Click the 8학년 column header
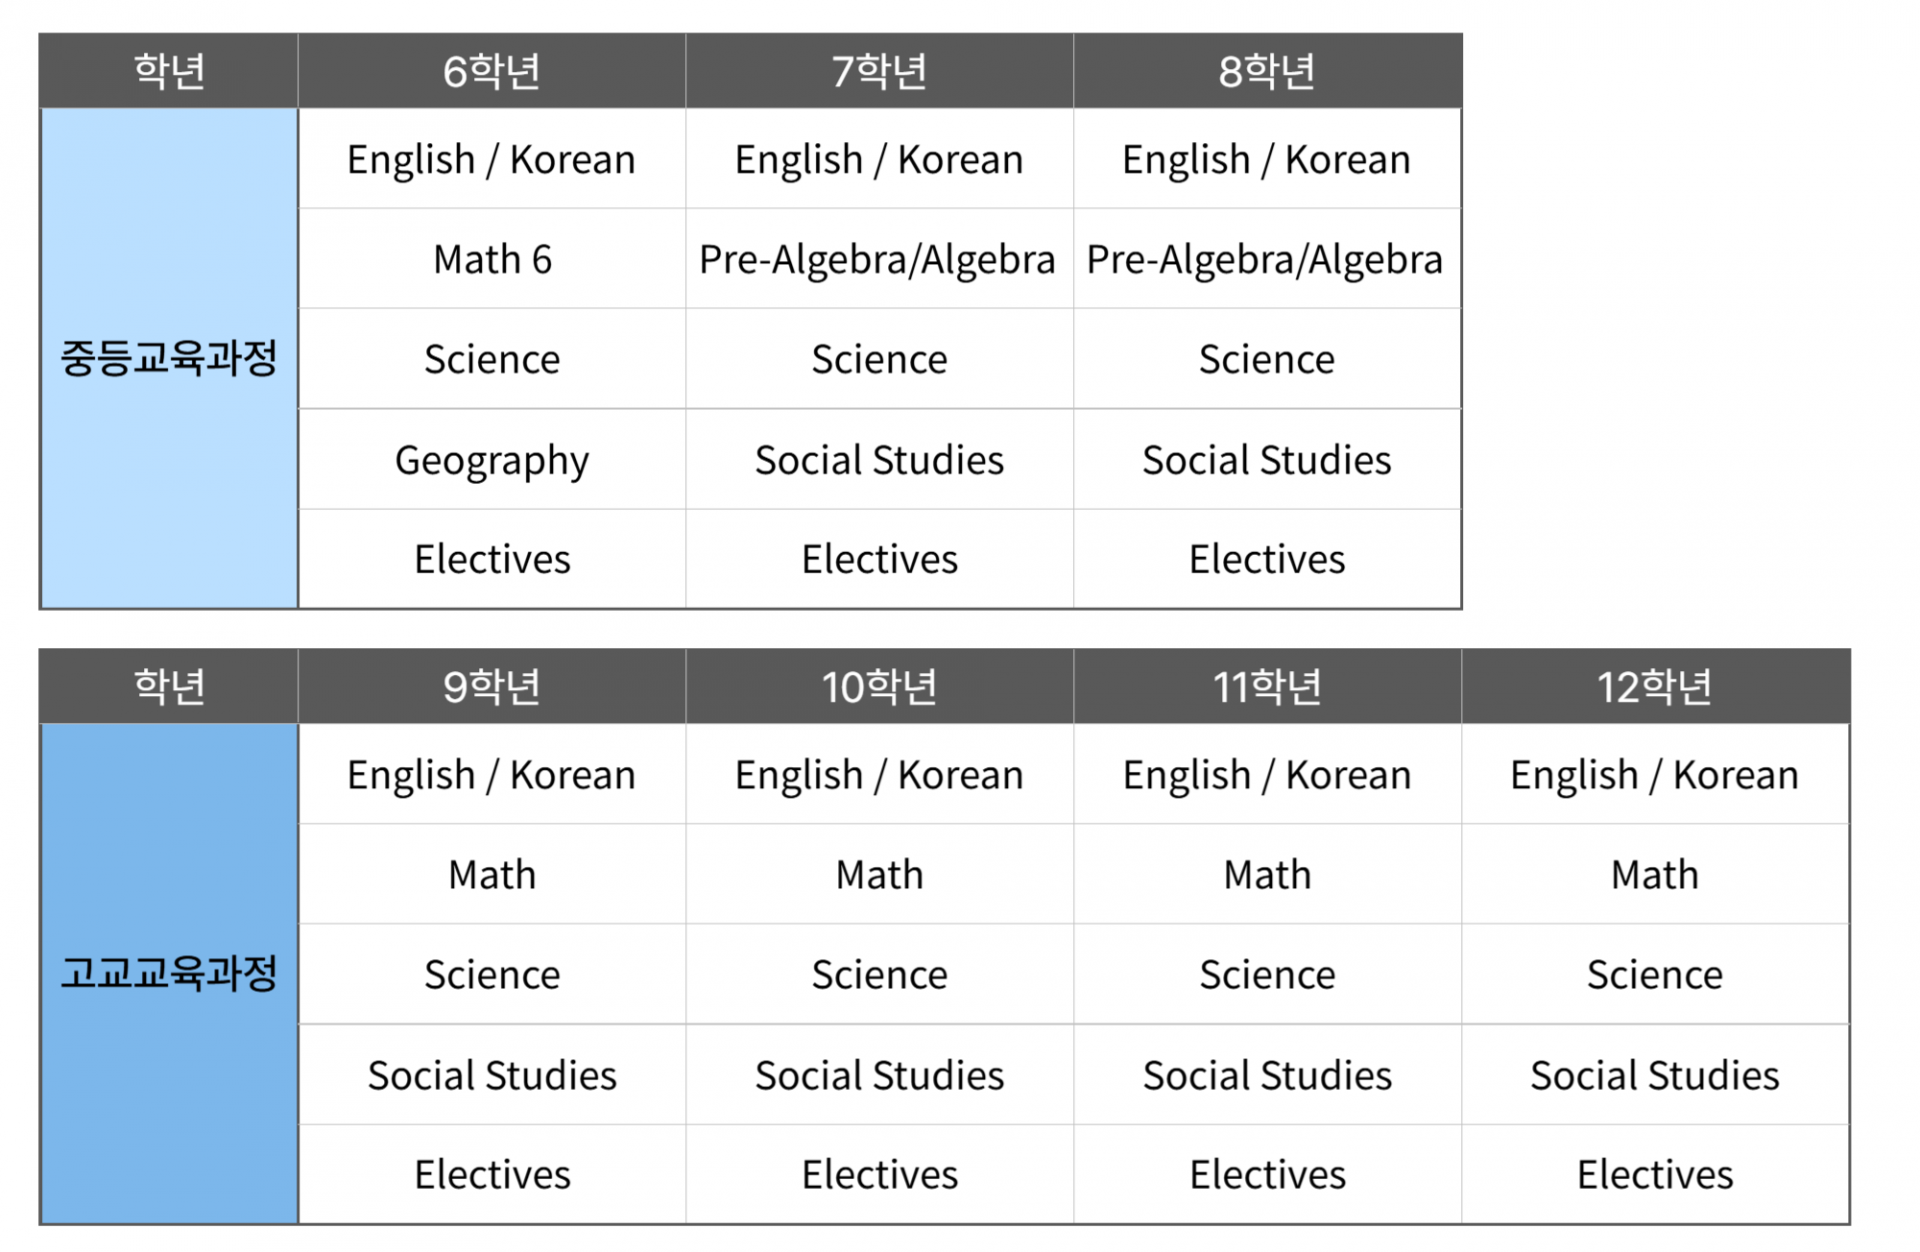The image size is (1920, 1252). click(x=1266, y=71)
